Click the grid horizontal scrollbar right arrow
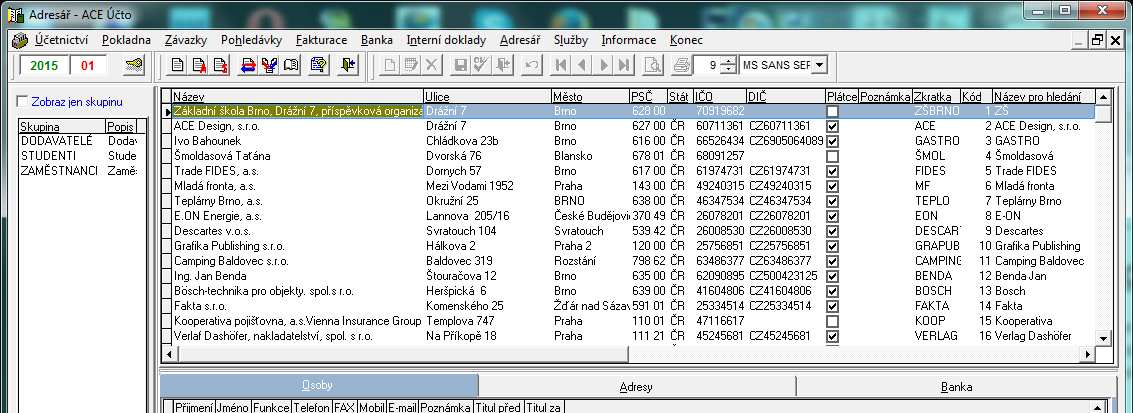Screen dimensions: 1133x413 1088,355
